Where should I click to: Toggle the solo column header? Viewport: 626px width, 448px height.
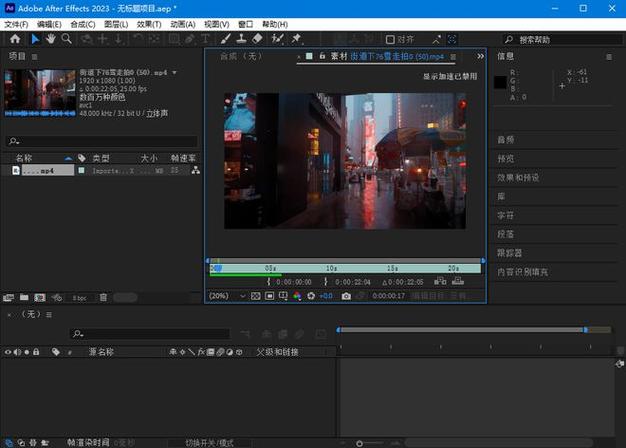tap(27, 352)
